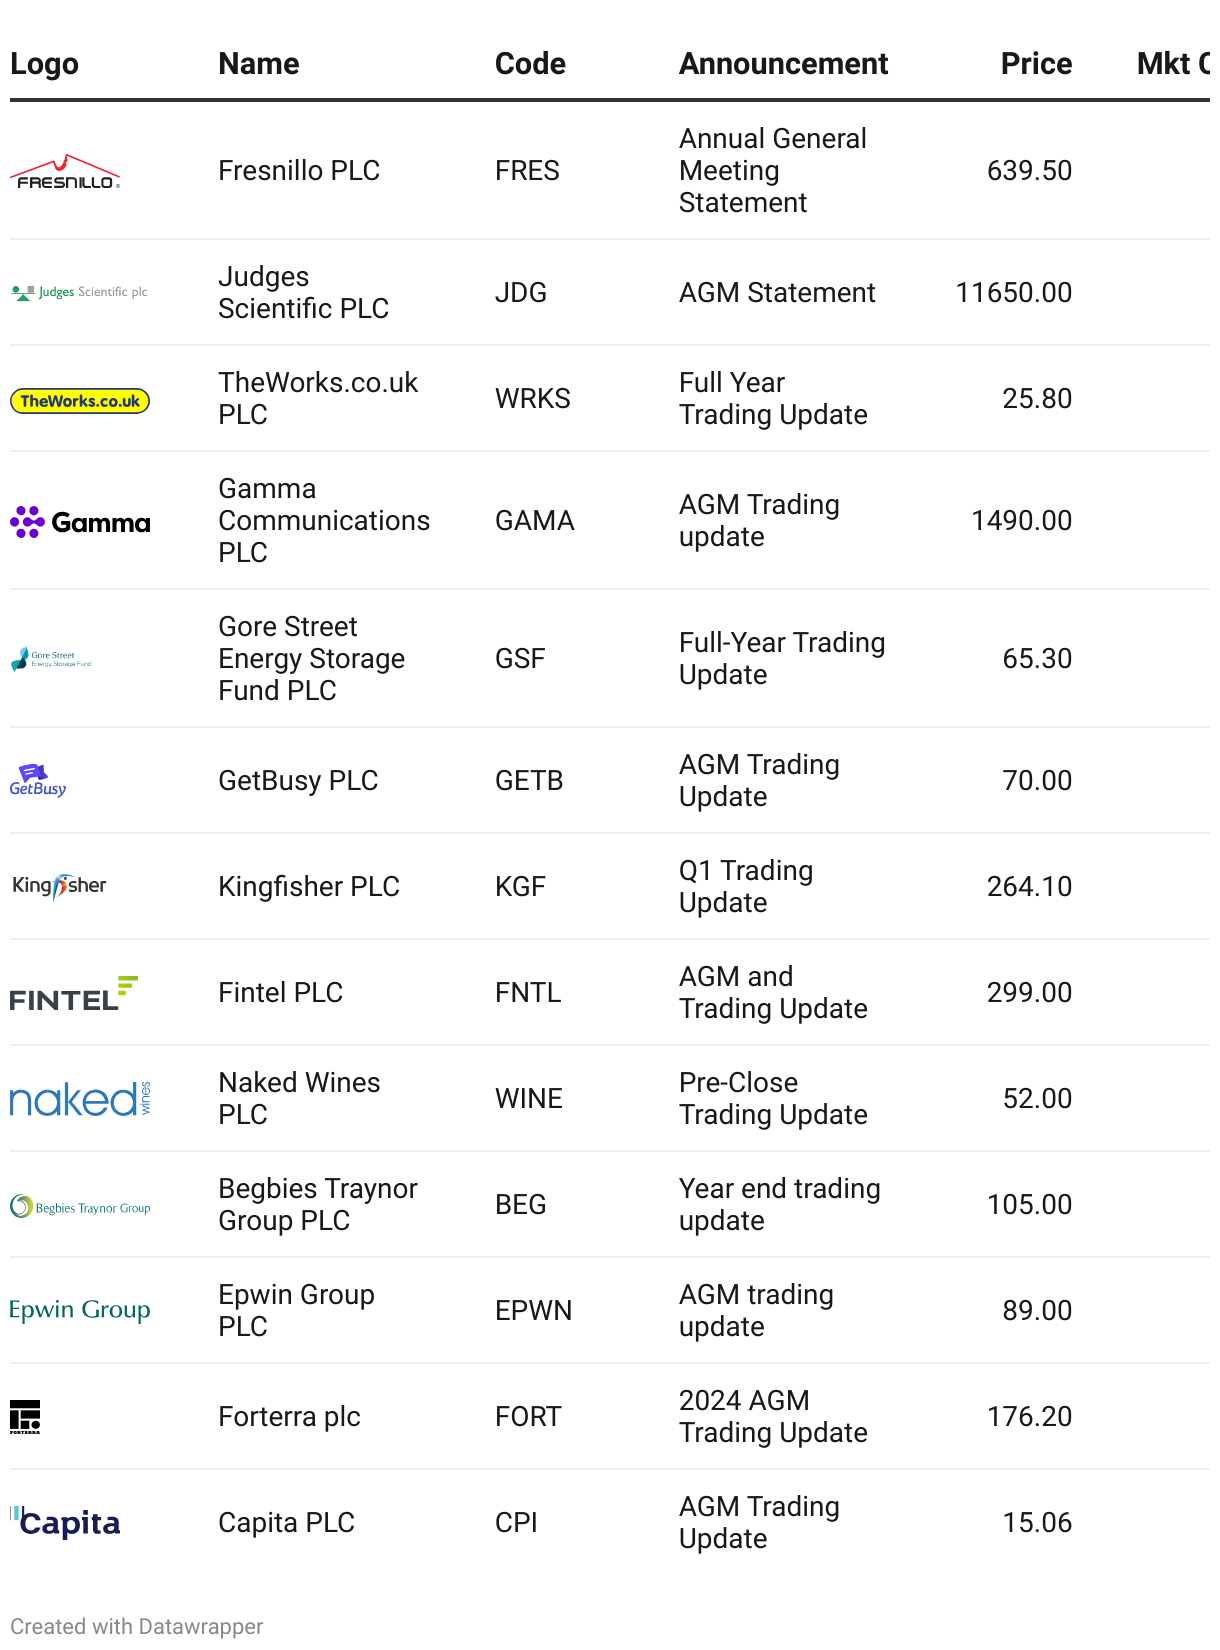The image size is (1220, 1650).
Task: Click the Gamma logo with purple dots
Action: (x=80, y=522)
